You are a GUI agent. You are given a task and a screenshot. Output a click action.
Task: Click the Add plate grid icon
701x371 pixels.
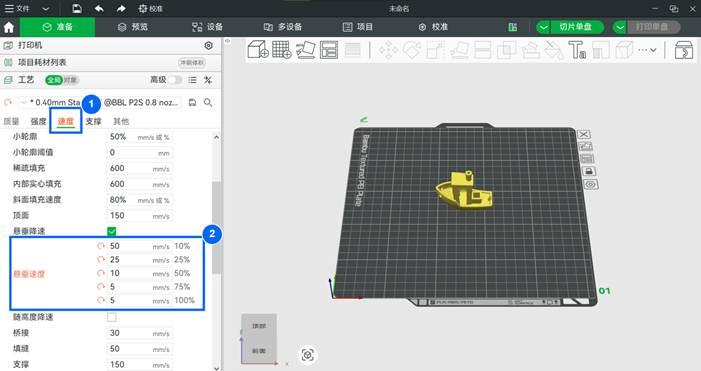pos(282,49)
